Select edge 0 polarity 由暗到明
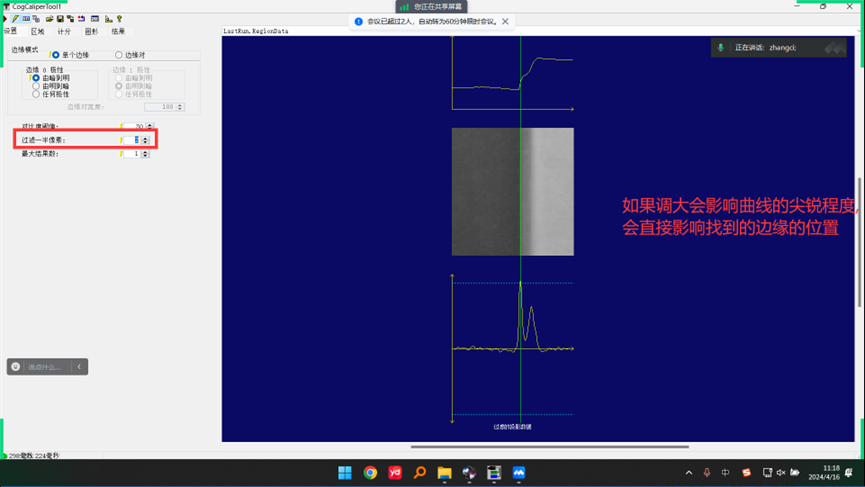Viewport: 865px width, 487px height. (x=36, y=78)
